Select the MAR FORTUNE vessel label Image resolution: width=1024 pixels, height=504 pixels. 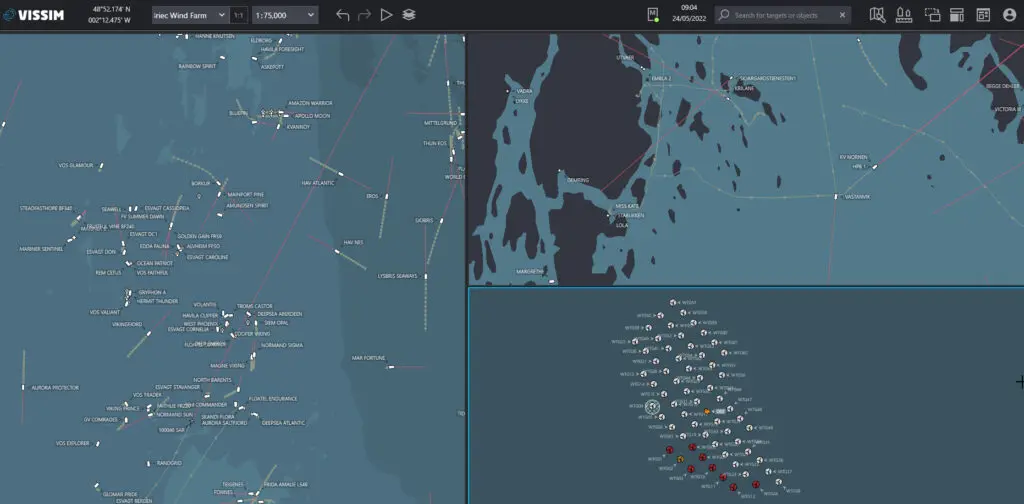pyautogui.click(x=369, y=358)
